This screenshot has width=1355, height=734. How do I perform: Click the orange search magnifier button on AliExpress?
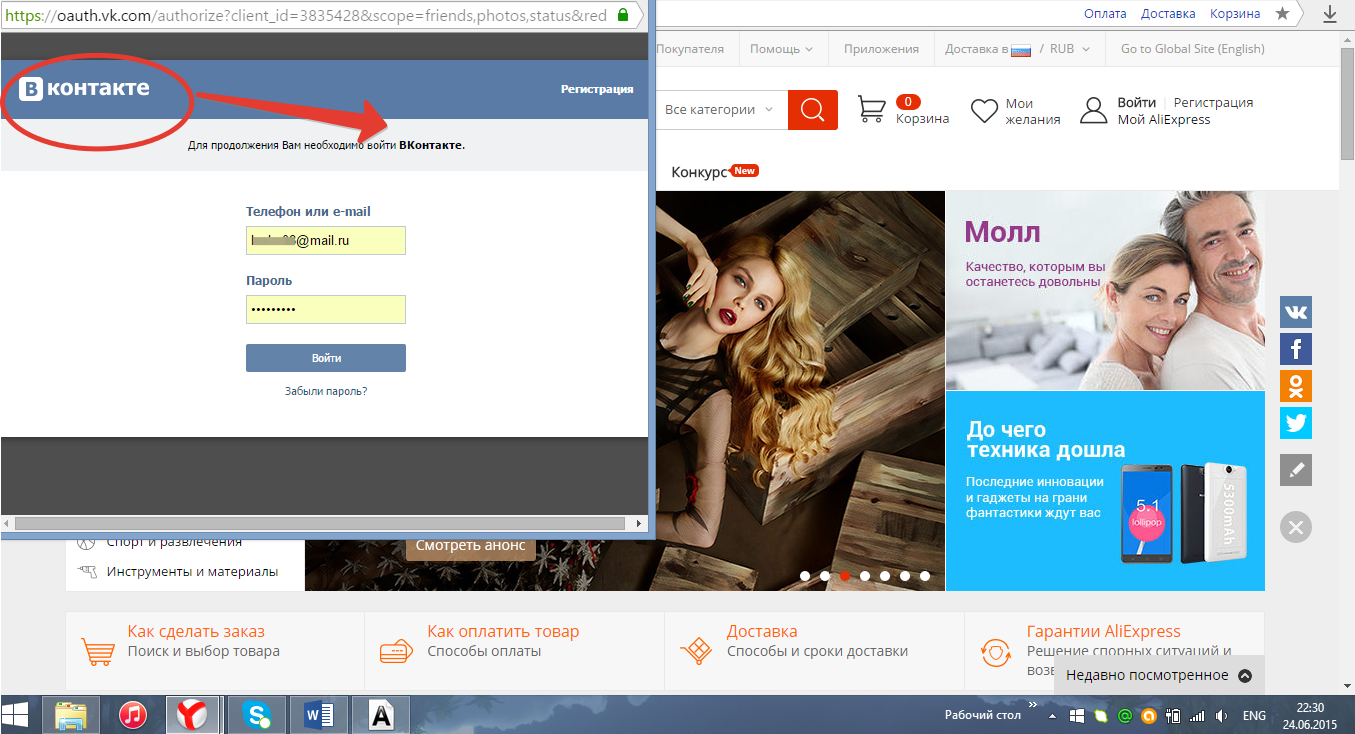click(812, 110)
